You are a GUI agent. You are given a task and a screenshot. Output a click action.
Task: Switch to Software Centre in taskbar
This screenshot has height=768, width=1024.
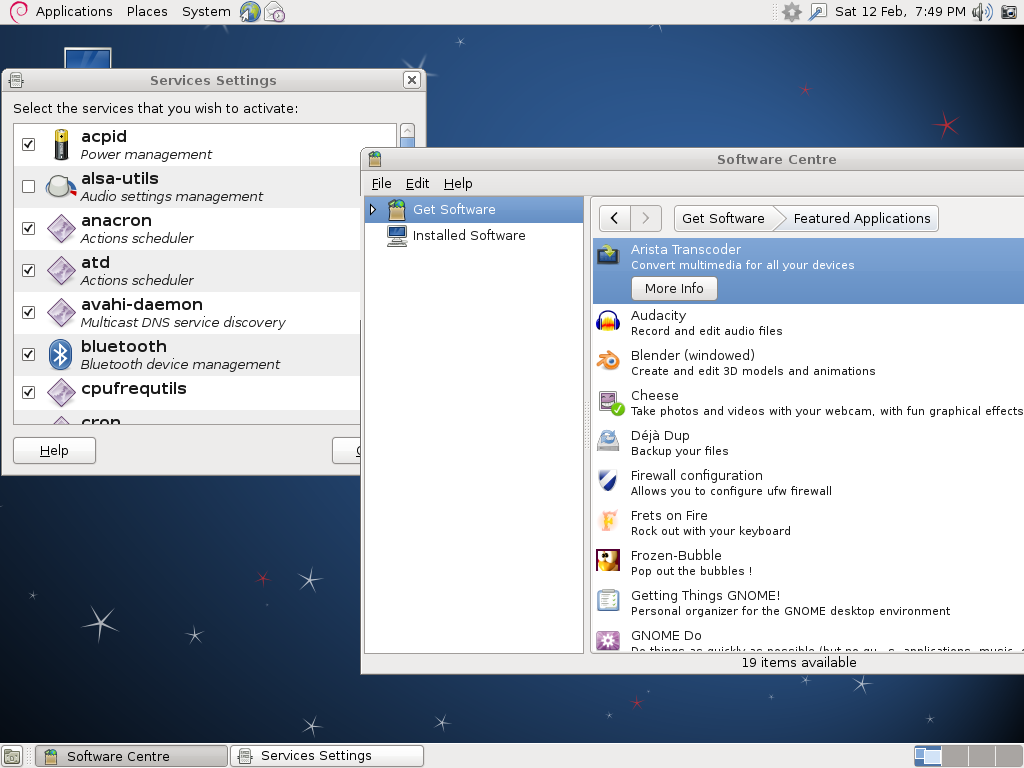[x=131, y=756]
